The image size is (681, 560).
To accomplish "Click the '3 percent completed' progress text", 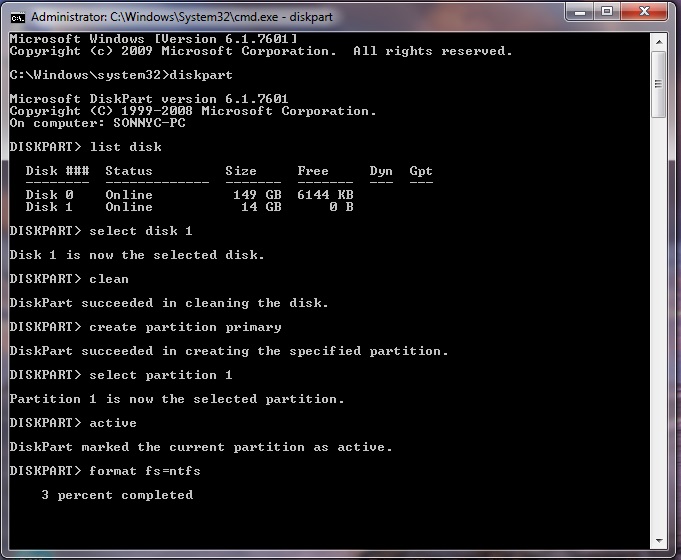I will 117,495.
